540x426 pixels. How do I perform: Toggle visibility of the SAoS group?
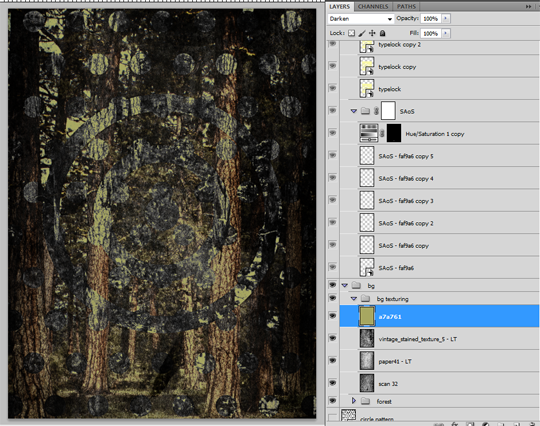pos(332,110)
